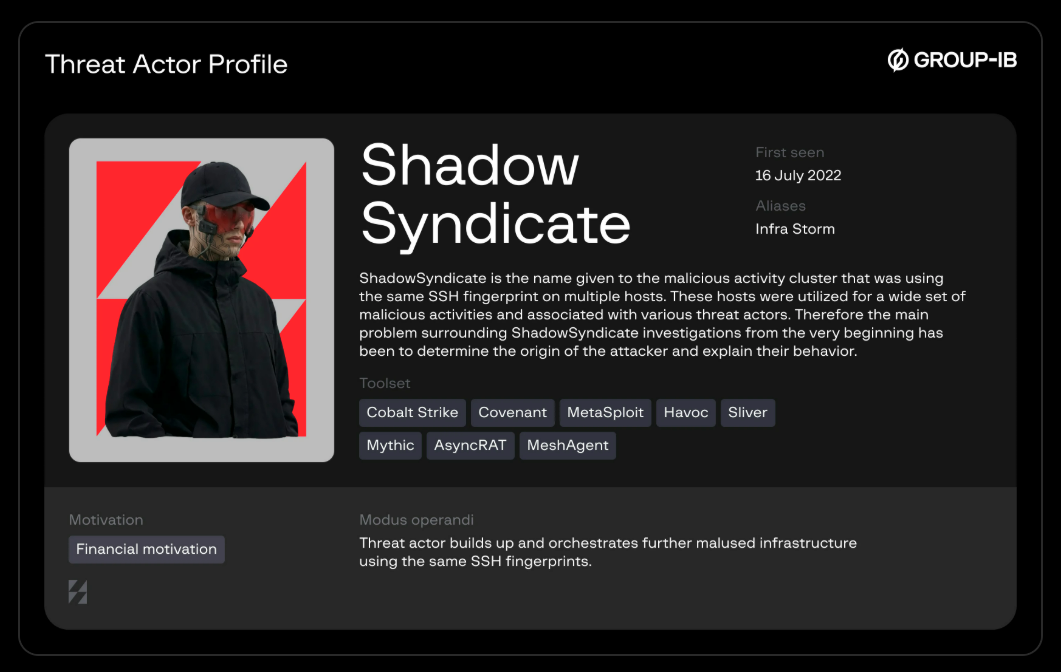Select the Covenant tool tag
The height and width of the screenshot is (672, 1061).
(512, 413)
